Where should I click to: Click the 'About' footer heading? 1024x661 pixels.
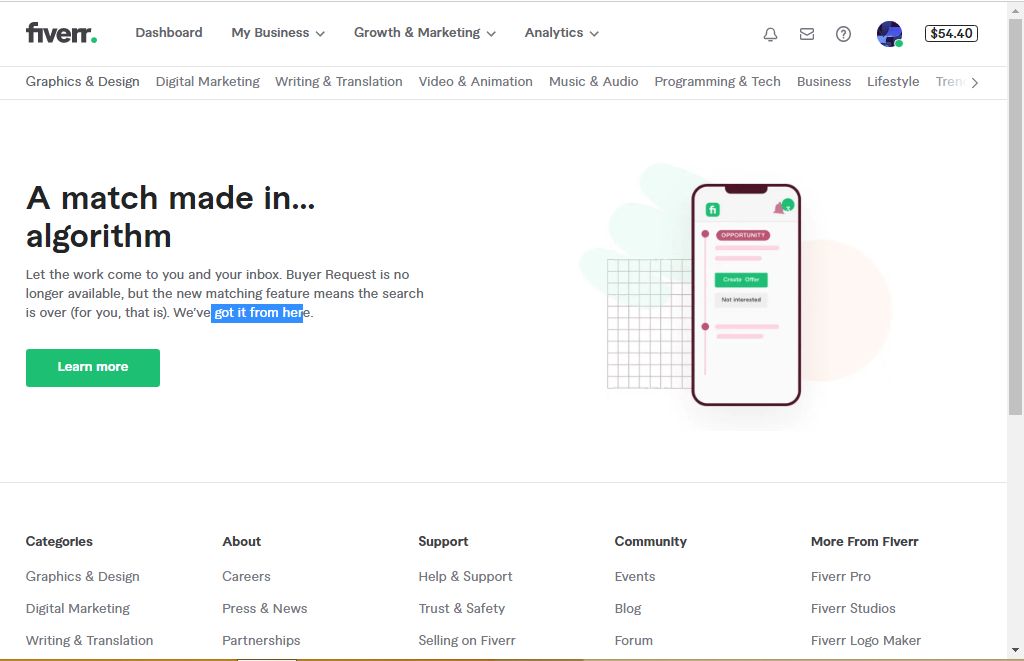click(242, 541)
